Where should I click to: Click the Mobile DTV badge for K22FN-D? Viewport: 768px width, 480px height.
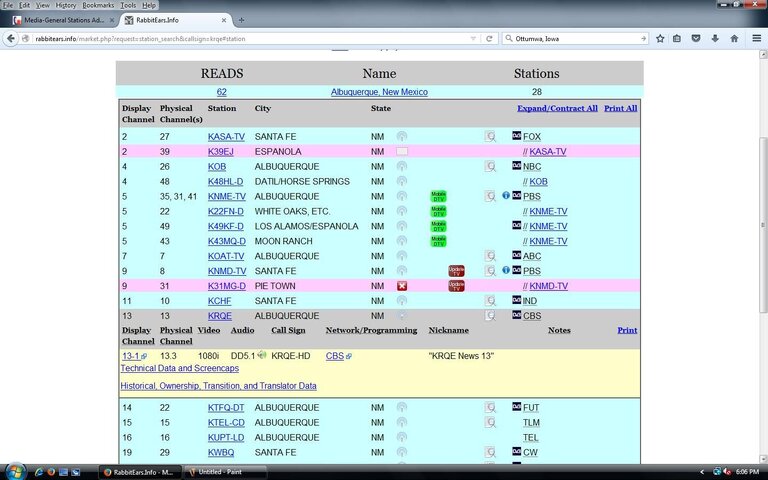click(438, 211)
